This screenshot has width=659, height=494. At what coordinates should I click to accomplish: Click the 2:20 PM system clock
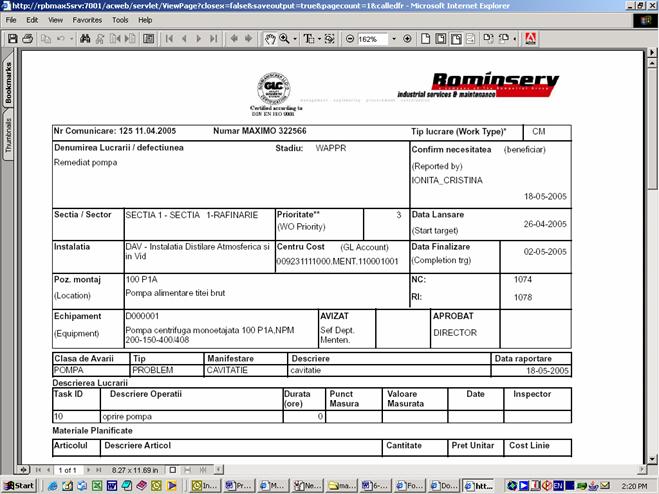click(x=634, y=486)
